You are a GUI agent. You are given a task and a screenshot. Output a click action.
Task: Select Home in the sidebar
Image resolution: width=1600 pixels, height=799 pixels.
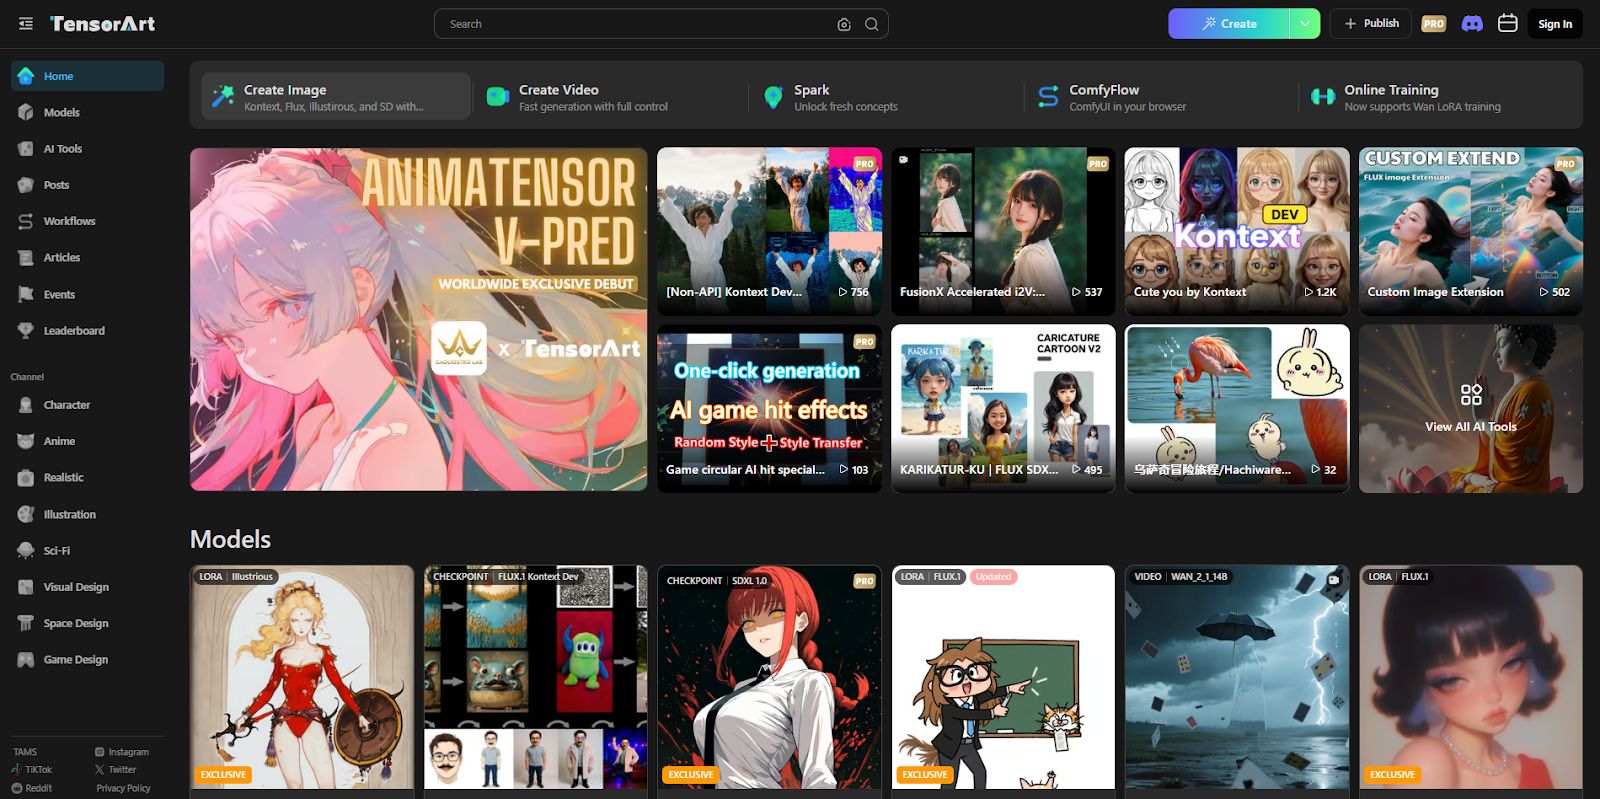coord(88,76)
